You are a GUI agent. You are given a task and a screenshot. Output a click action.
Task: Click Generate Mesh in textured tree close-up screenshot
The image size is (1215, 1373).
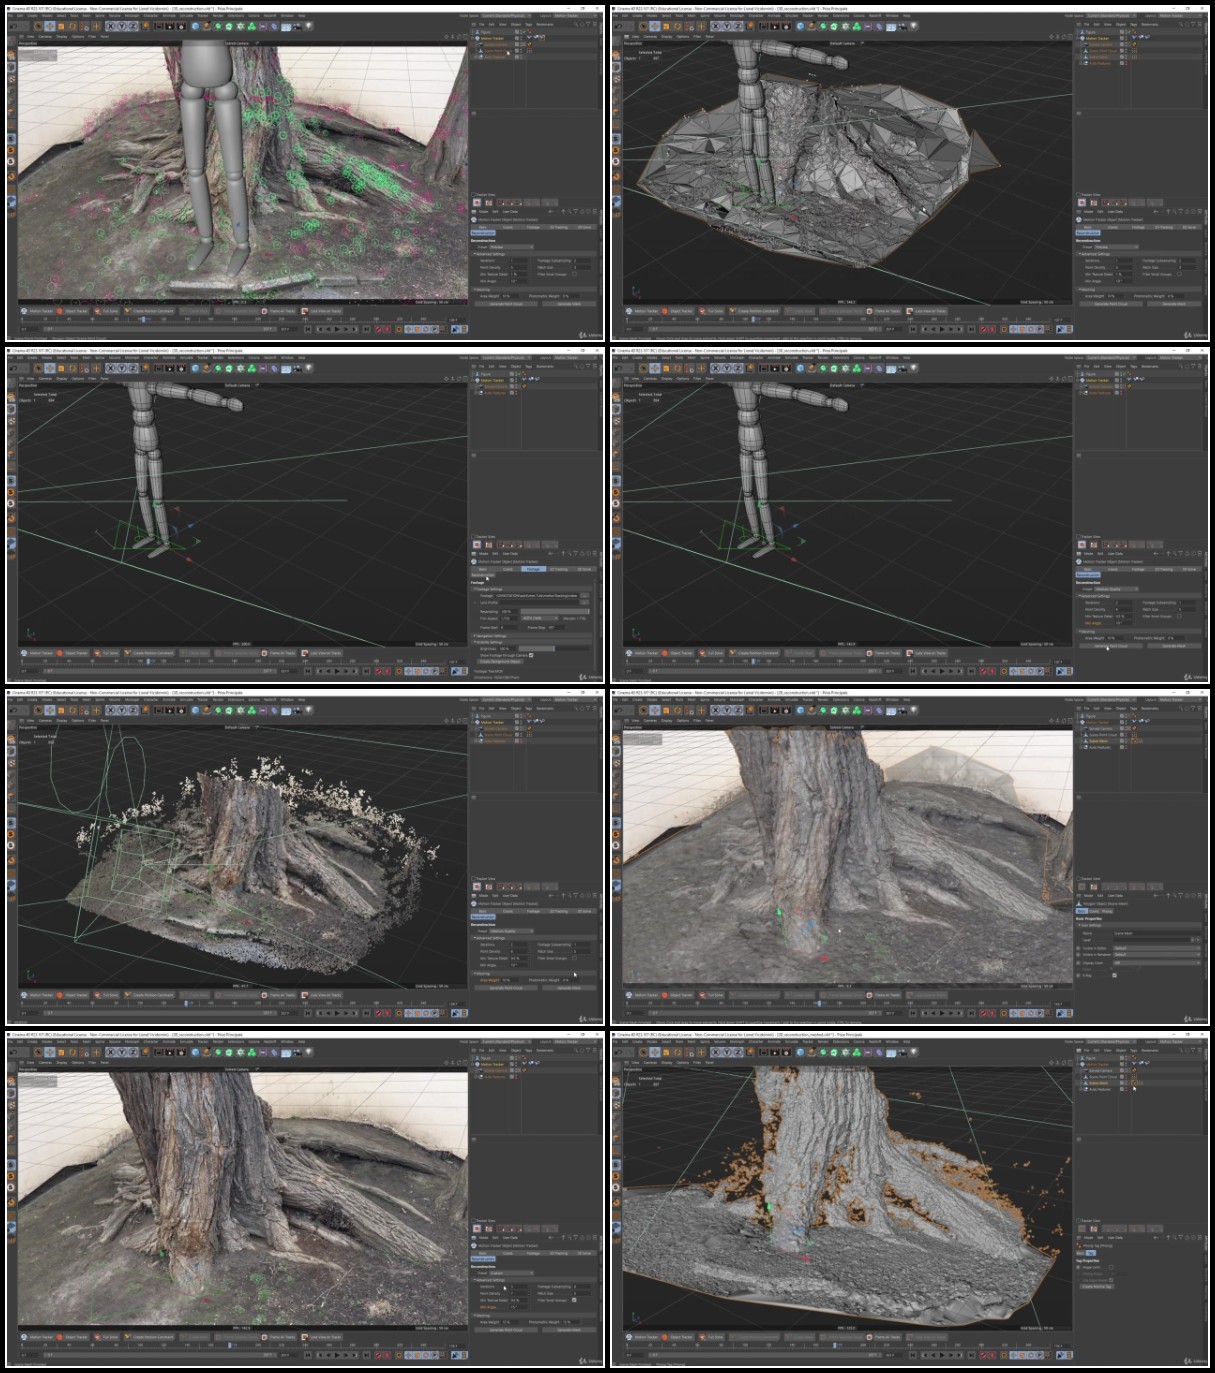point(569,1330)
